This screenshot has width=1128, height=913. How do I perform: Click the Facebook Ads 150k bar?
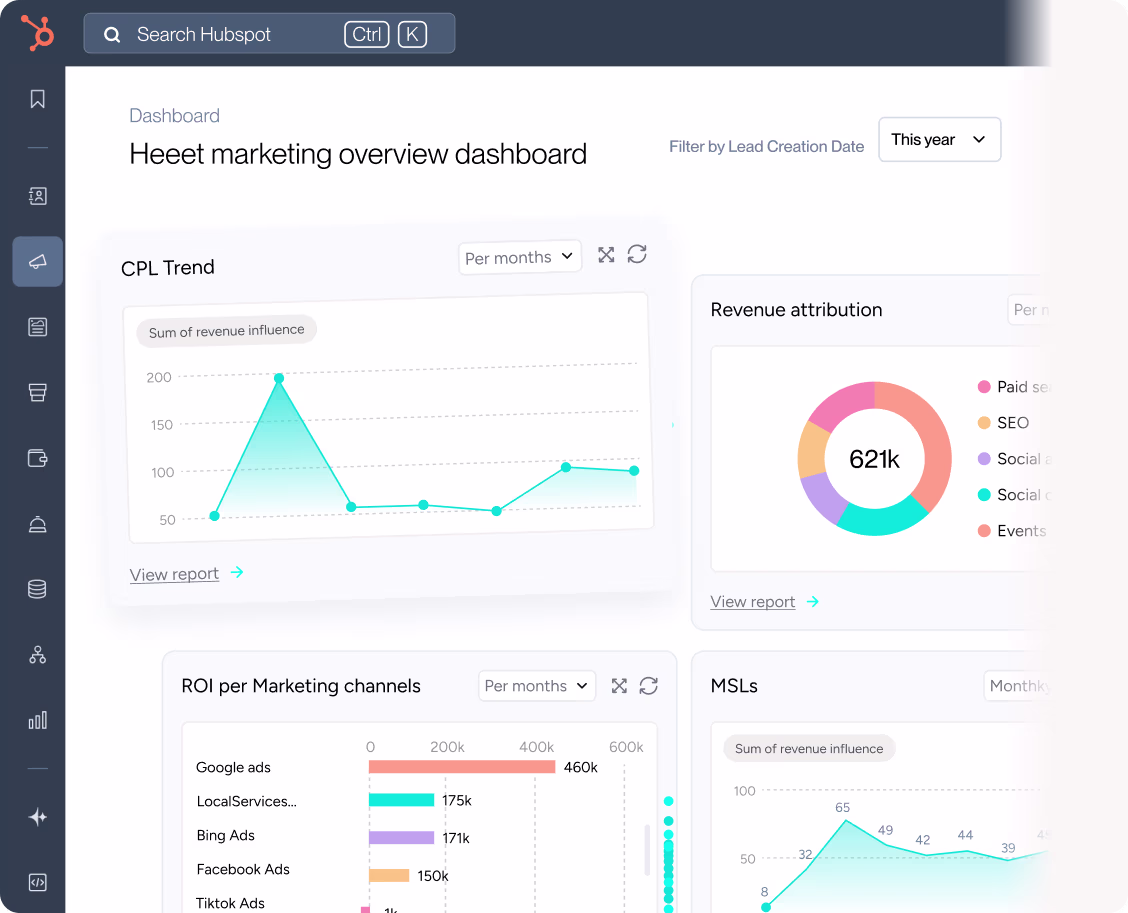pos(389,876)
